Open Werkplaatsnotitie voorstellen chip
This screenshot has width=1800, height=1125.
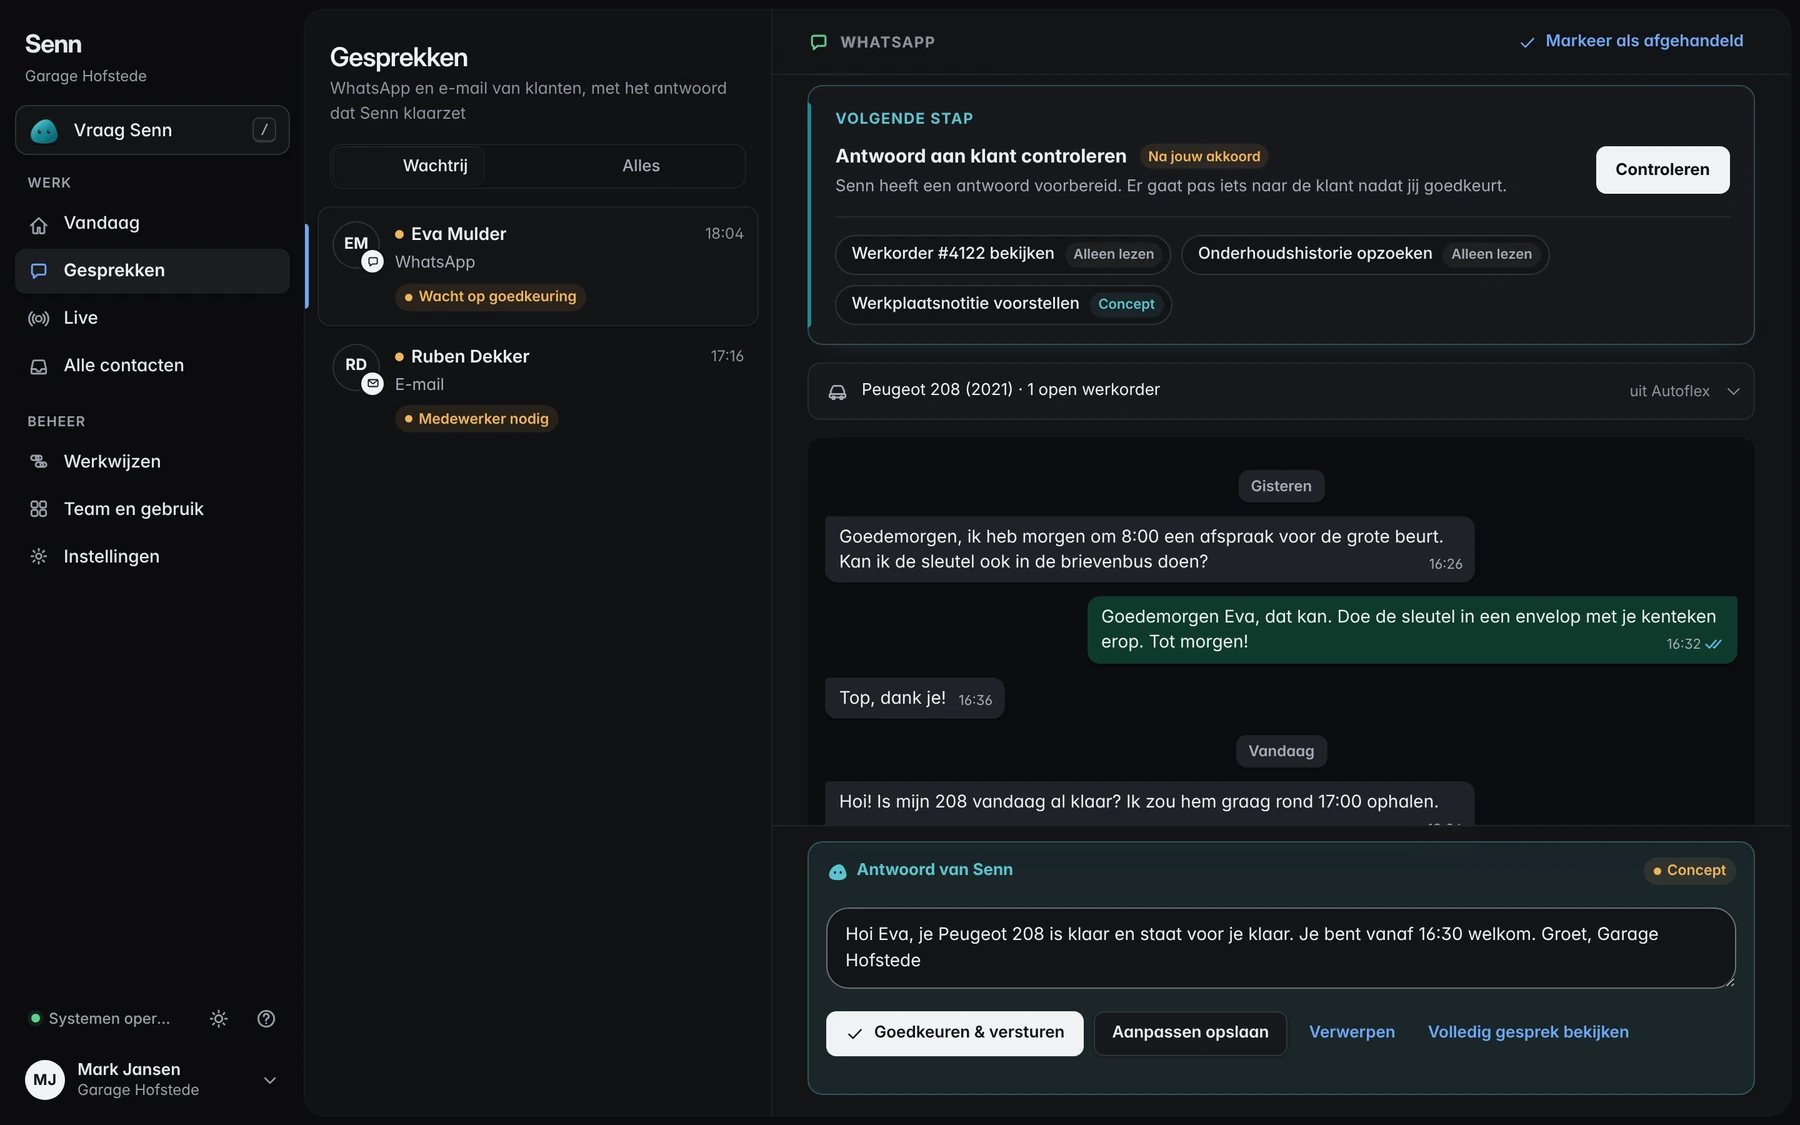tap(1003, 304)
